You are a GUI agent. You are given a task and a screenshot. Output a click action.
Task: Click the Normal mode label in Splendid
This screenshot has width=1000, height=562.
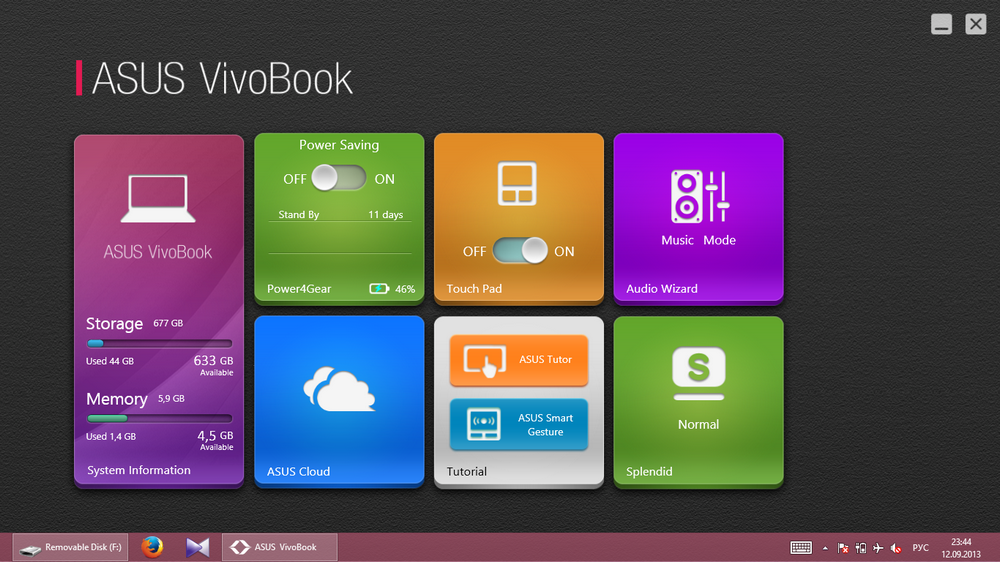tap(698, 424)
